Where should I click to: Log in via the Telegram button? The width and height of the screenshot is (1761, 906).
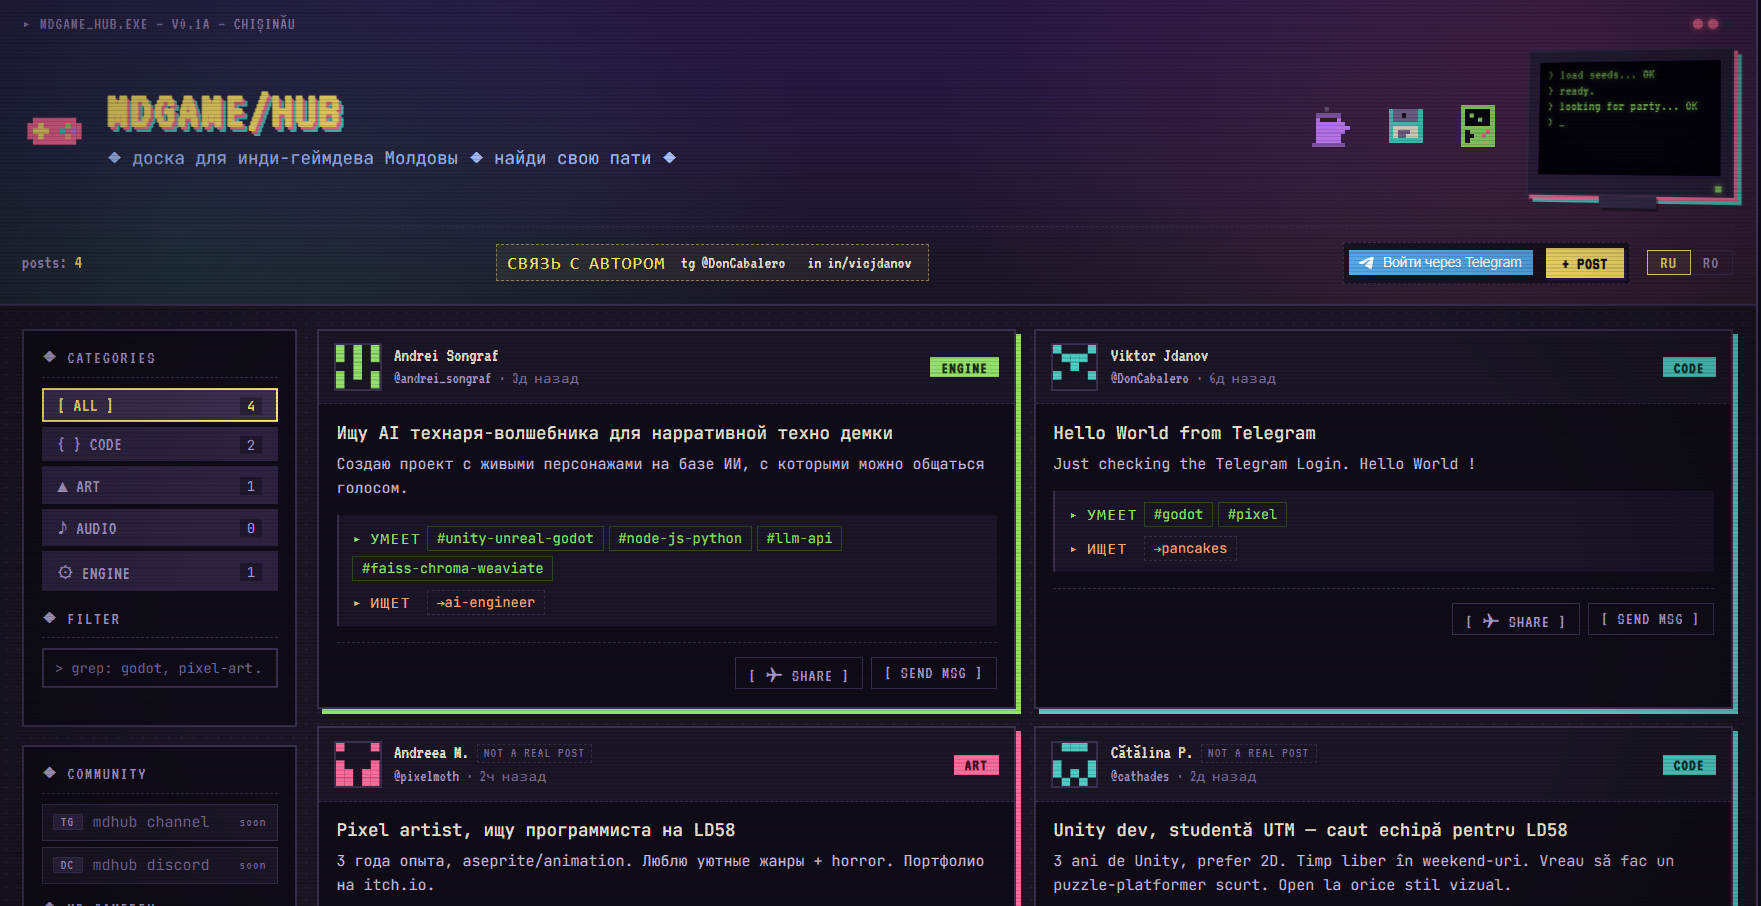1440,262
